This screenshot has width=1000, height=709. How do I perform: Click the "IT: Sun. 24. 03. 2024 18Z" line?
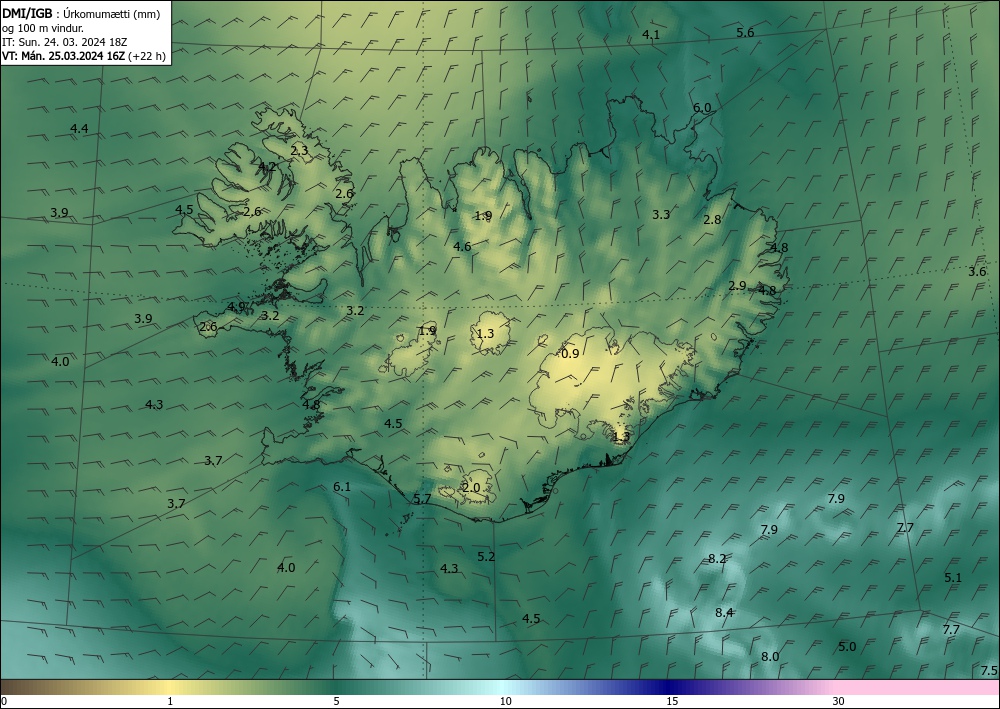click(x=64, y=41)
